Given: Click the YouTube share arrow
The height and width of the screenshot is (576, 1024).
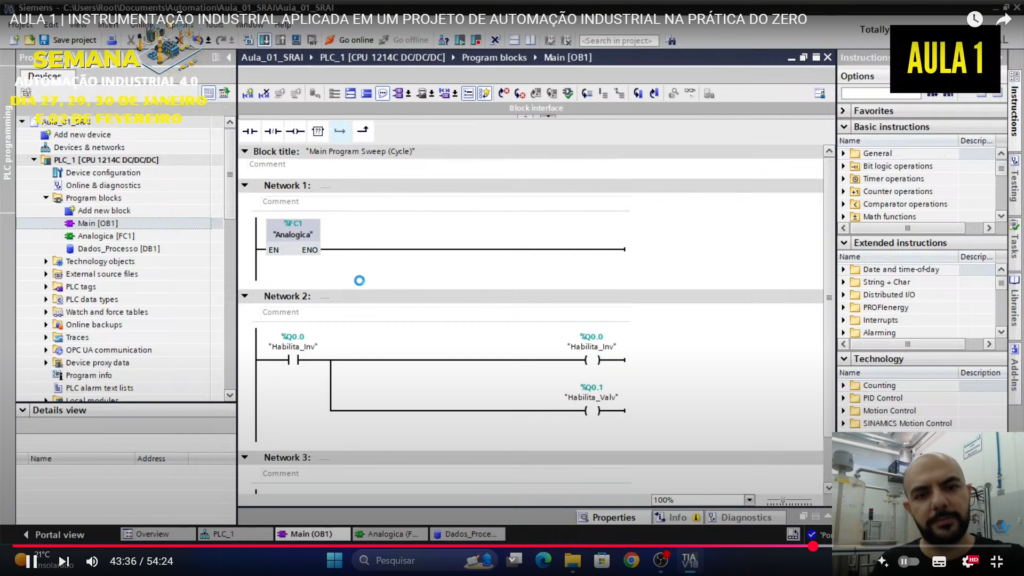Looking at the screenshot, I should click(1004, 20).
